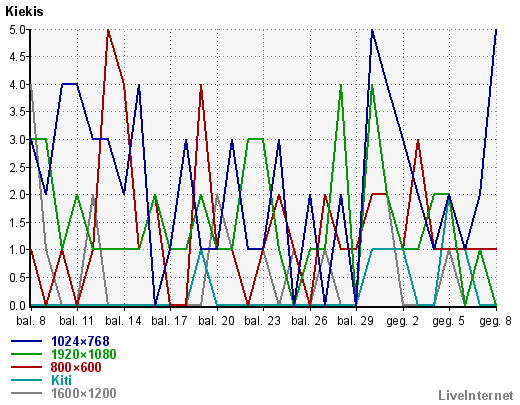Click the bal. 14 date label

point(123,321)
